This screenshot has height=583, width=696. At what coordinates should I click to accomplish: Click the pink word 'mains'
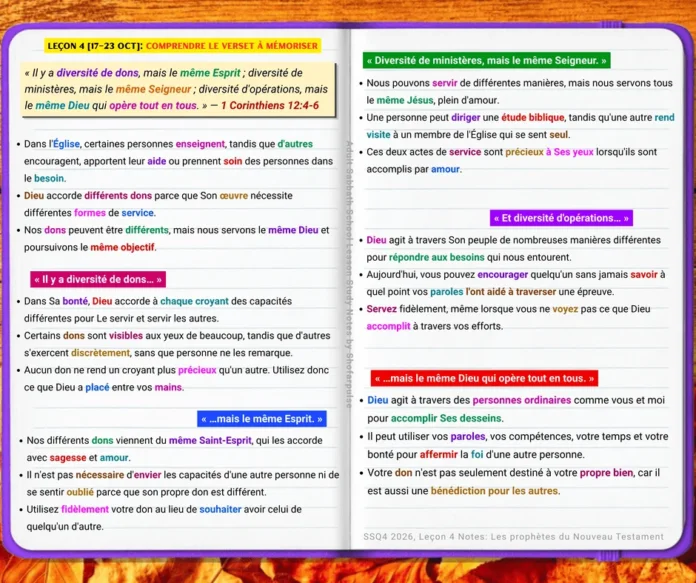pos(168,387)
